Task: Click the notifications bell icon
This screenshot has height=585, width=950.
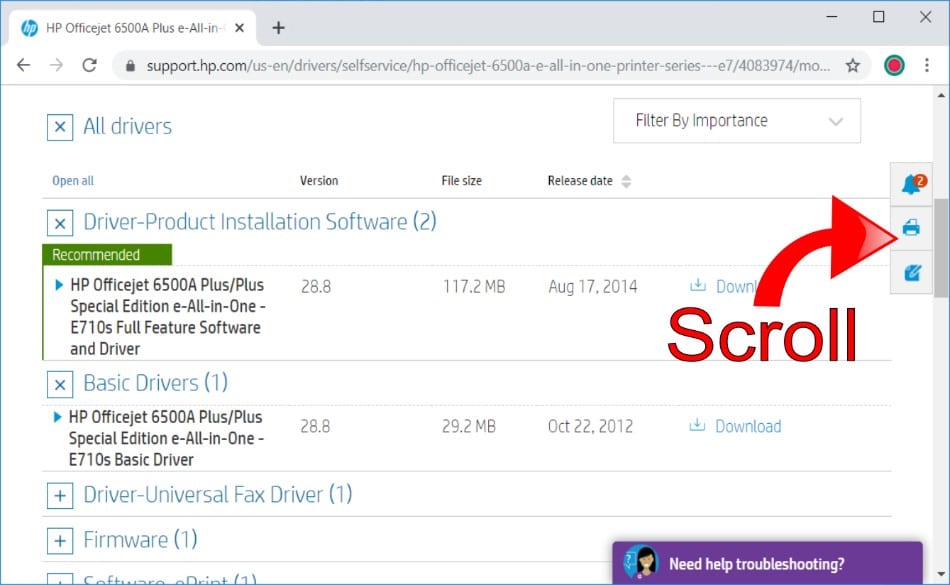Action: click(x=911, y=184)
